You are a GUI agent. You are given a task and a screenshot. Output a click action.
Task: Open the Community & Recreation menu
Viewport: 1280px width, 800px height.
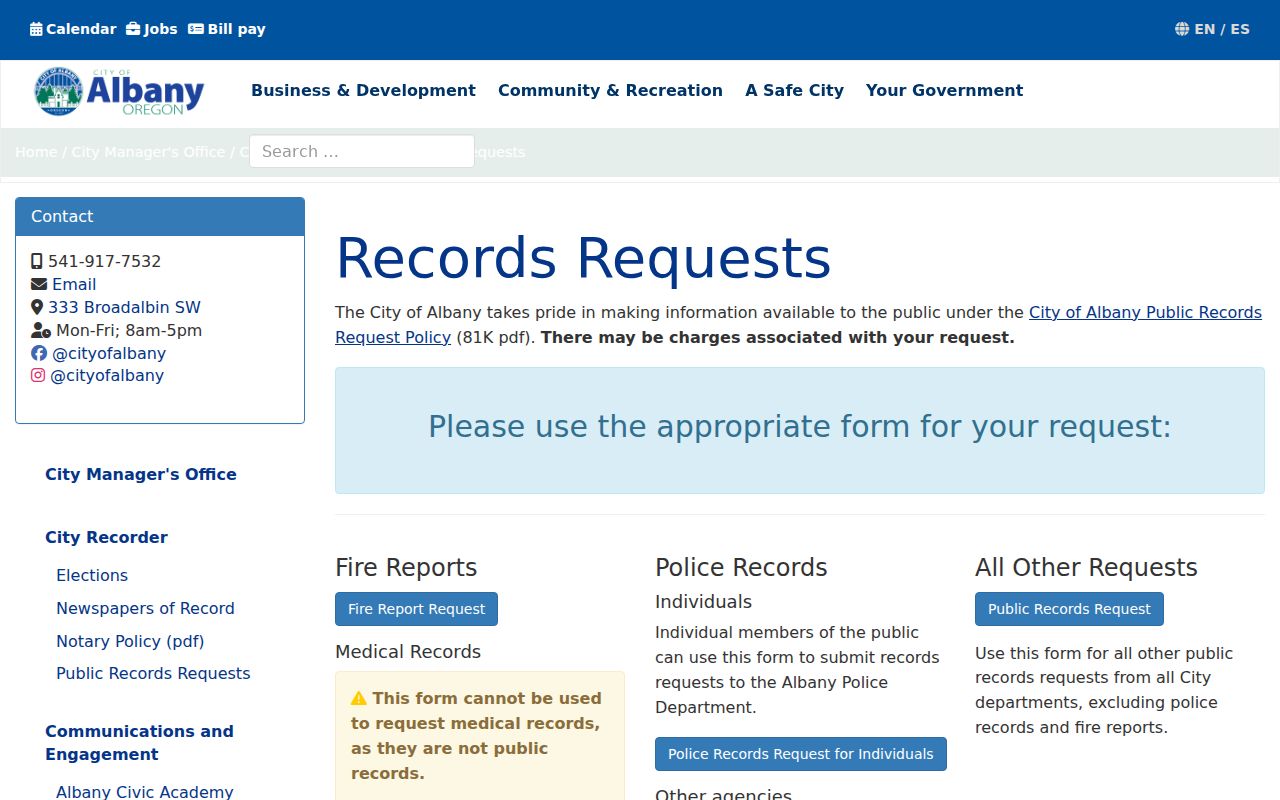610,90
